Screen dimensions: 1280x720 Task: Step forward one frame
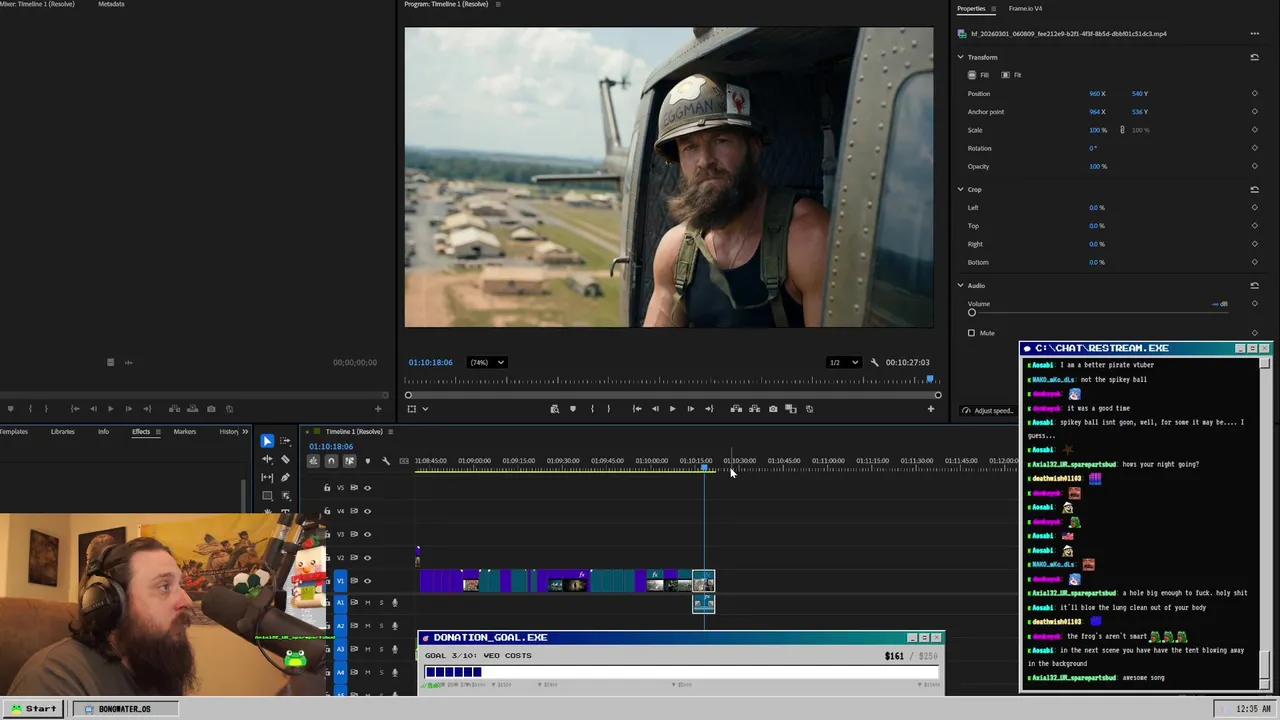(690, 408)
